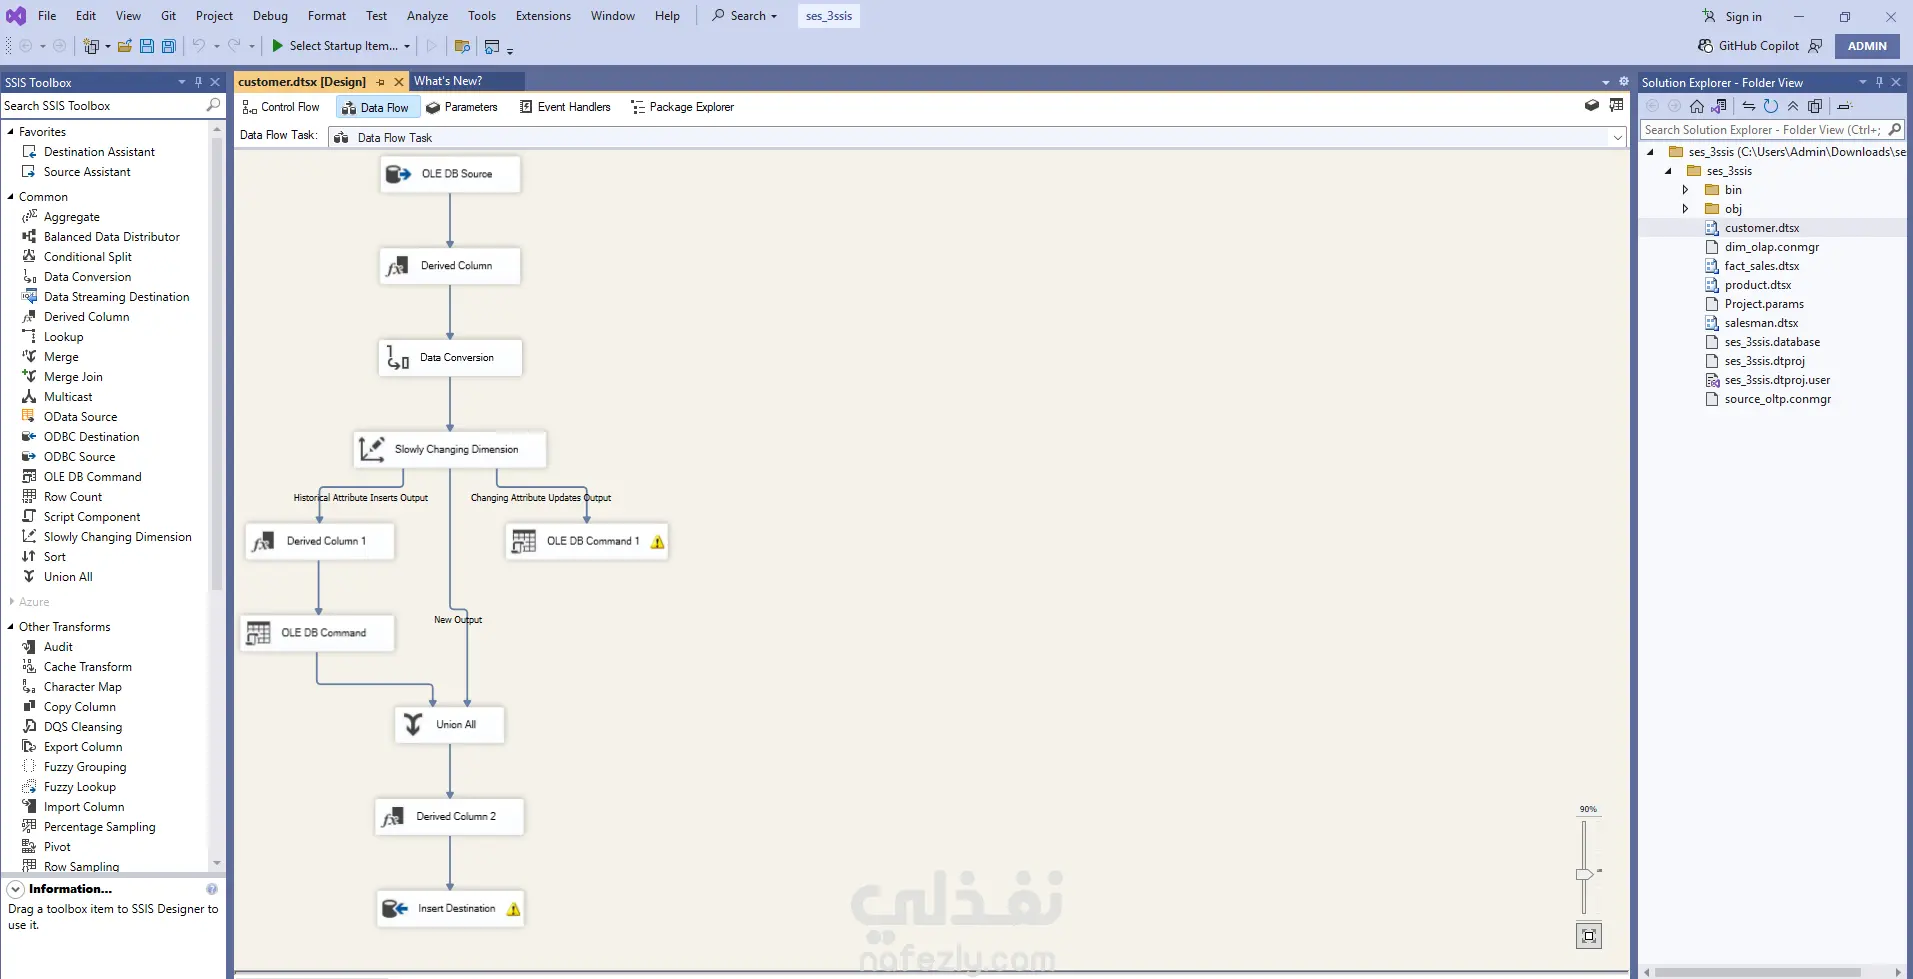Click the New Project toolbar icon
1913x979 pixels.
click(91, 46)
